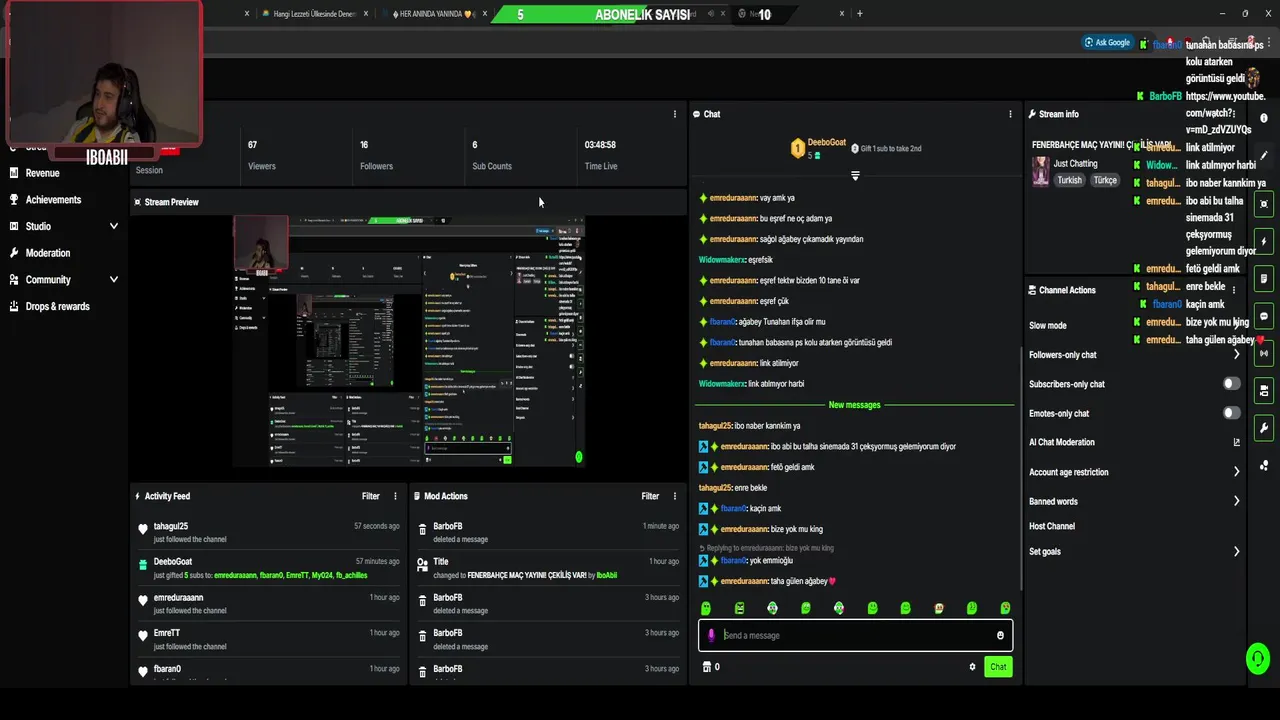The width and height of the screenshot is (1280, 720).
Task: Click the pencil edit icon in right rail
Action: 1264,156
